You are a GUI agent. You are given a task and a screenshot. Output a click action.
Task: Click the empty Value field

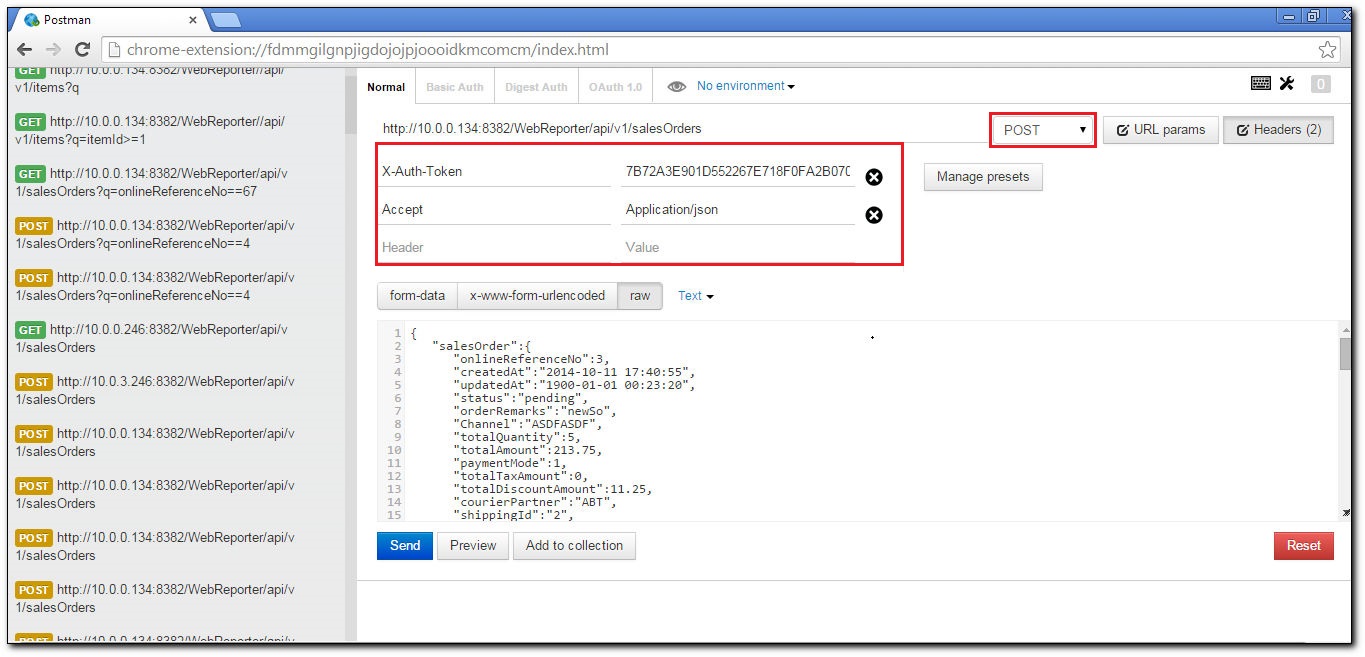pyautogui.click(x=738, y=248)
